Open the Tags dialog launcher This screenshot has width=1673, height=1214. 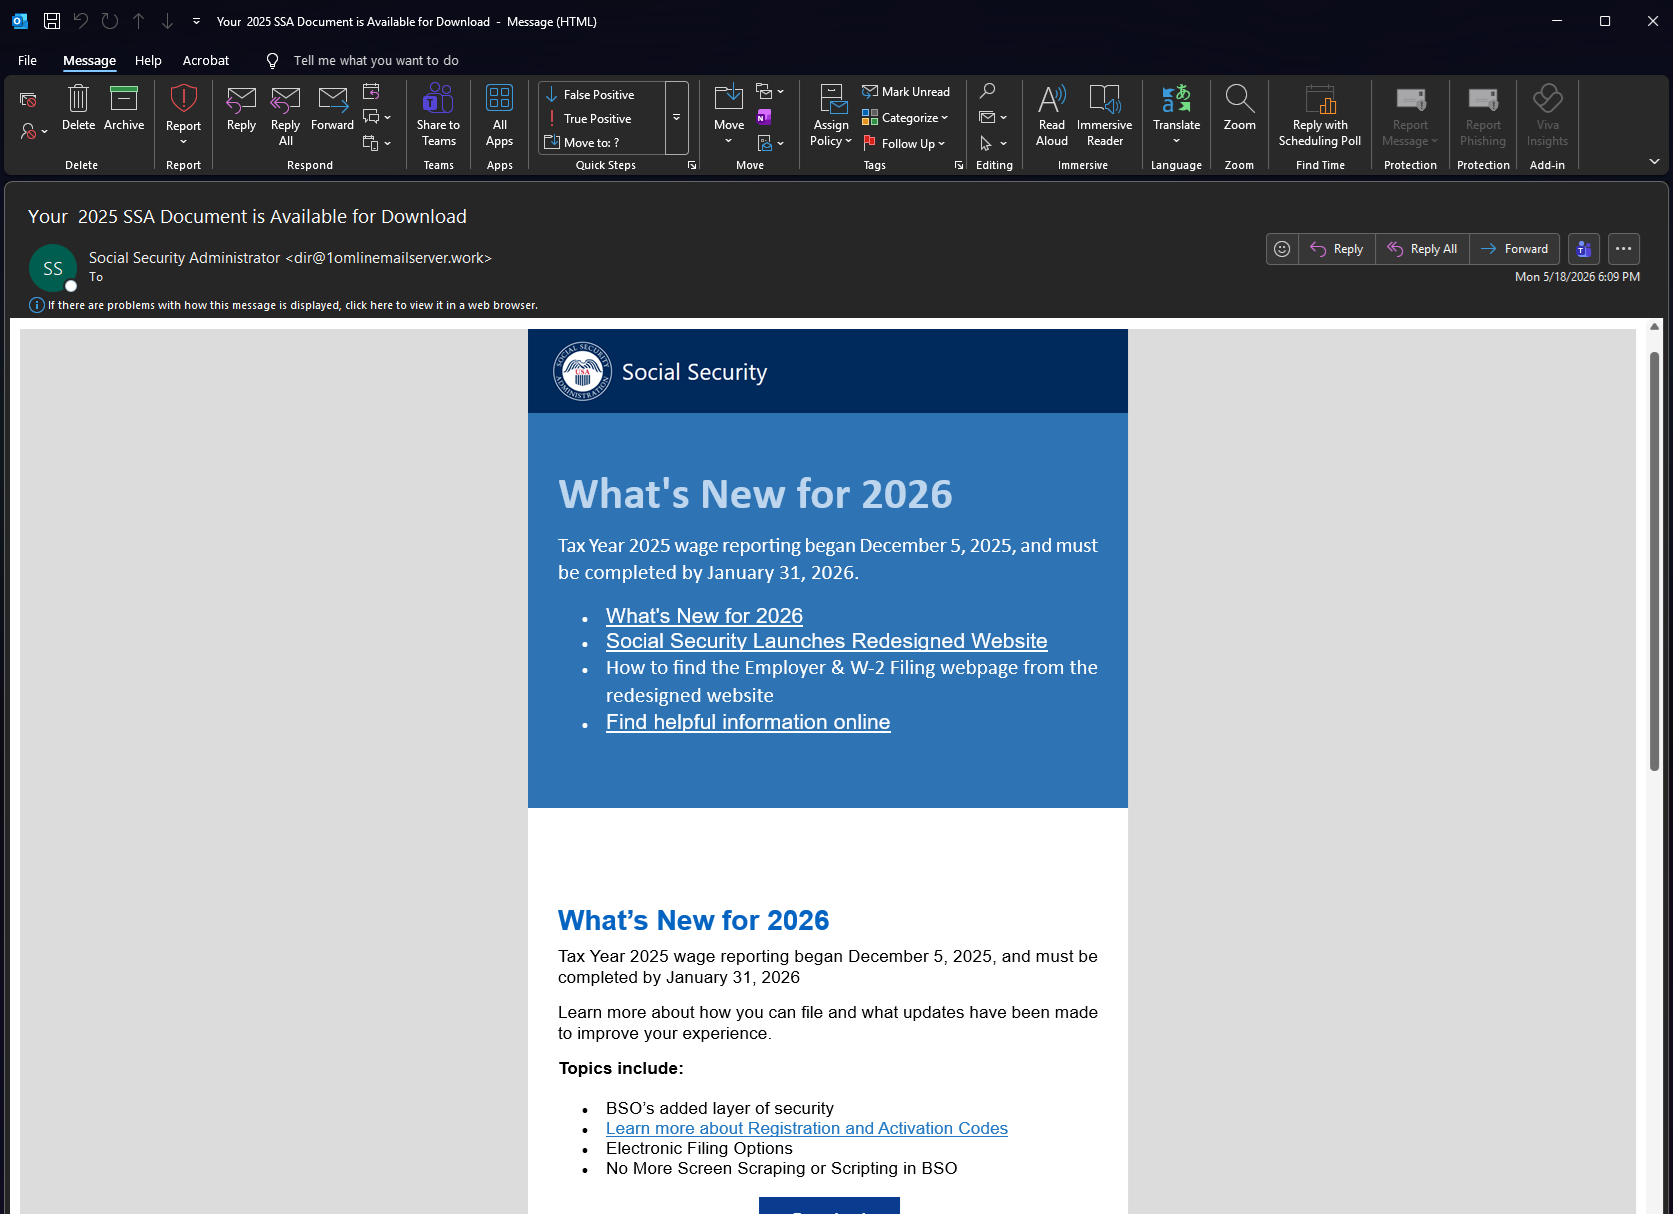(x=959, y=165)
